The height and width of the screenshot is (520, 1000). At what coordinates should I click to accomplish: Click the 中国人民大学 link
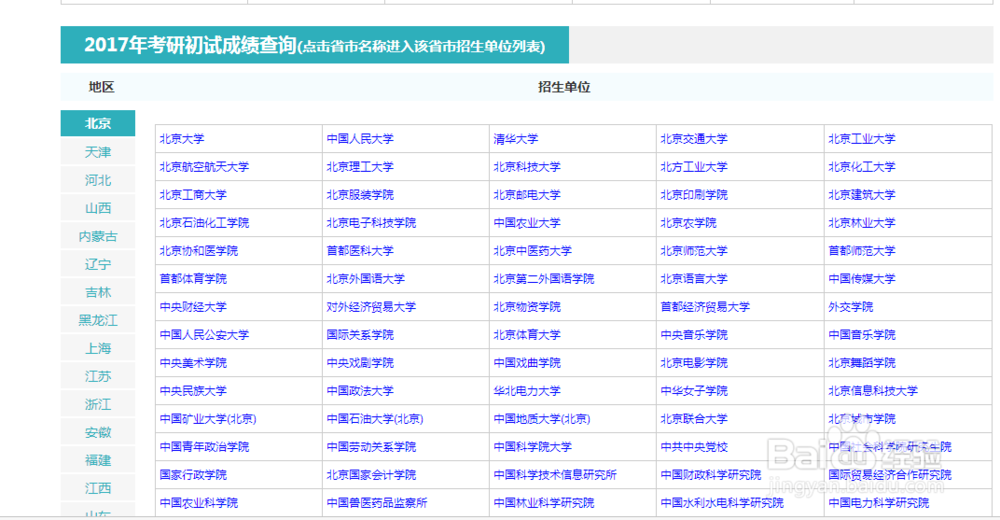click(x=360, y=138)
